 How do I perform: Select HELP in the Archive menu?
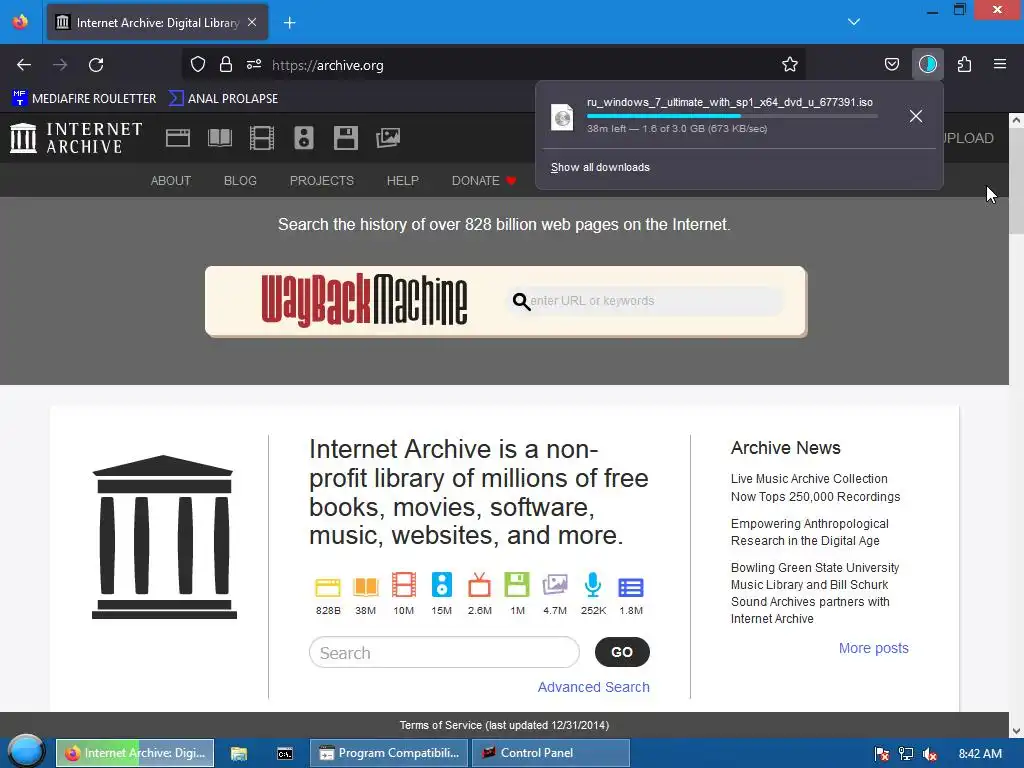[403, 181]
